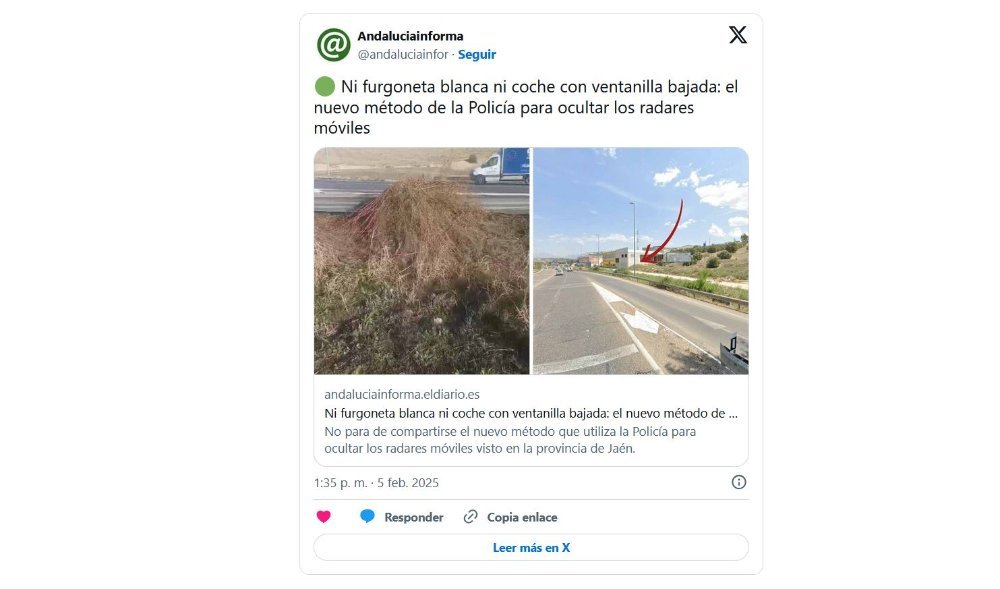
Task: Click Leer más en X button
Action: (531, 548)
